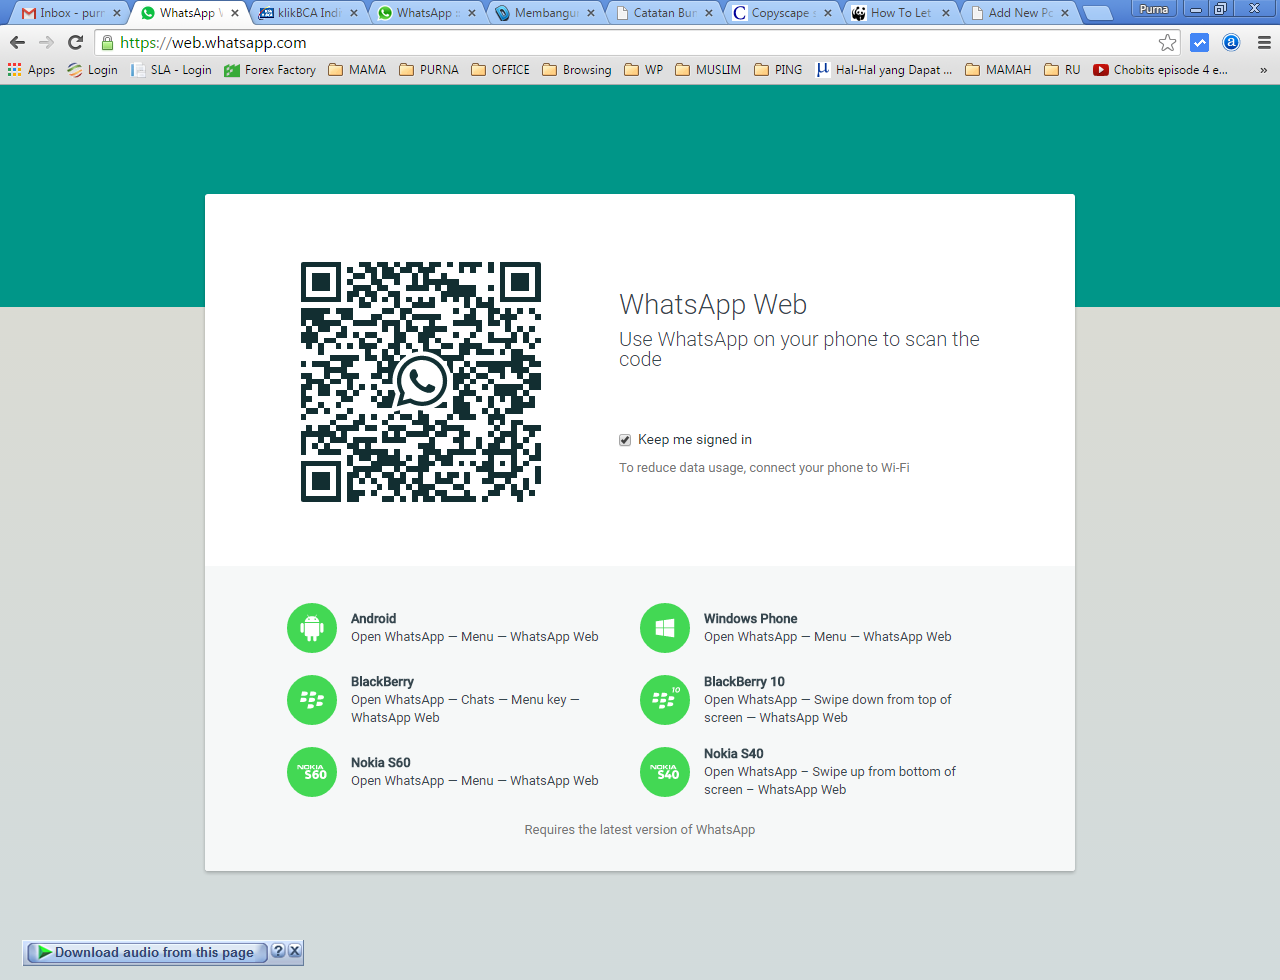Open the SLA - Login bookmark

(x=171, y=70)
